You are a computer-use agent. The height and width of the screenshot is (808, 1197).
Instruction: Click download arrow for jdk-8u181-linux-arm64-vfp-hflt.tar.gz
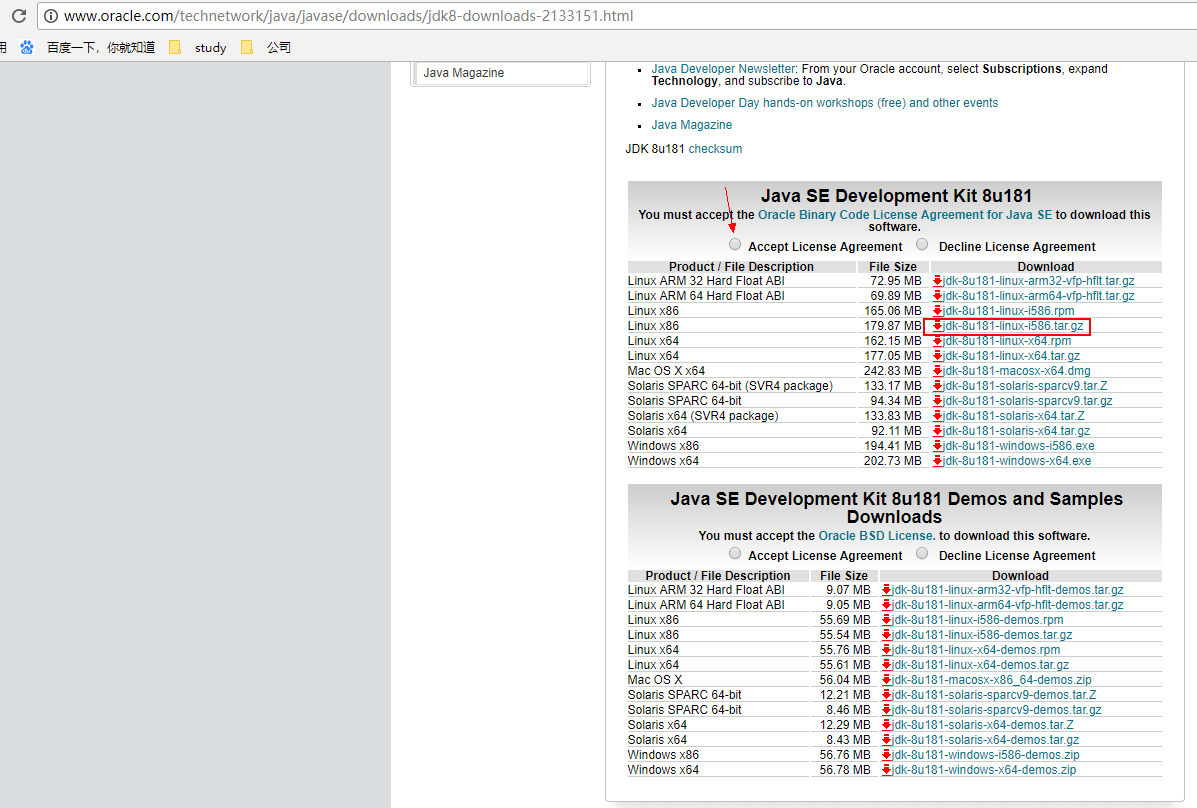point(937,296)
